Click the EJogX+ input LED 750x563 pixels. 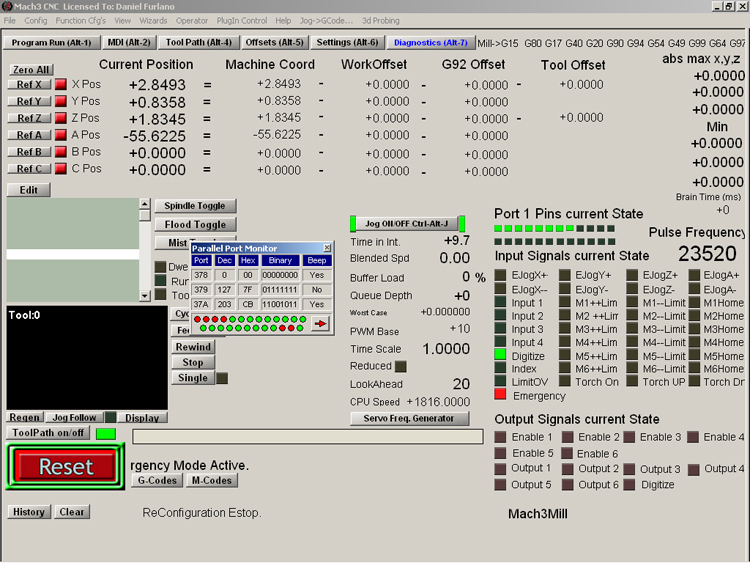500,275
